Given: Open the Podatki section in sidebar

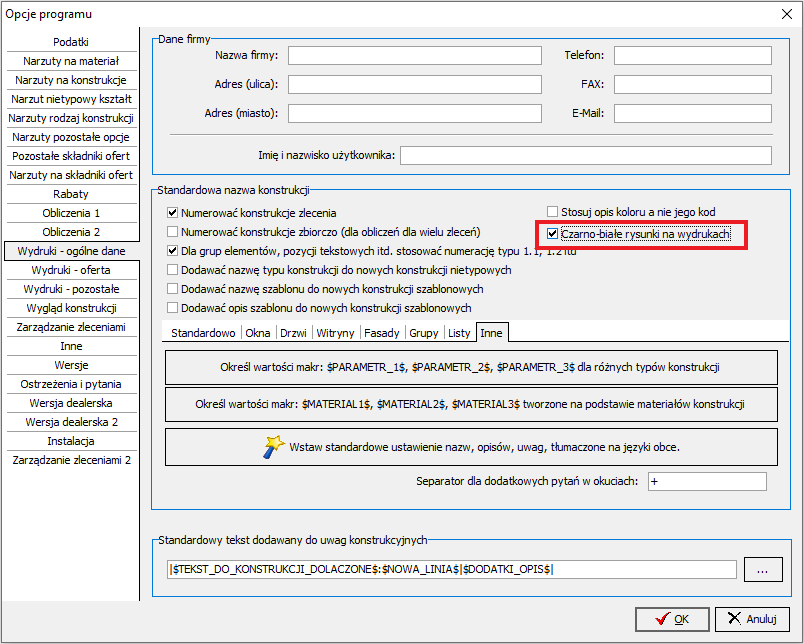Looking at the screenshot, I should click(x=71, y=42).
